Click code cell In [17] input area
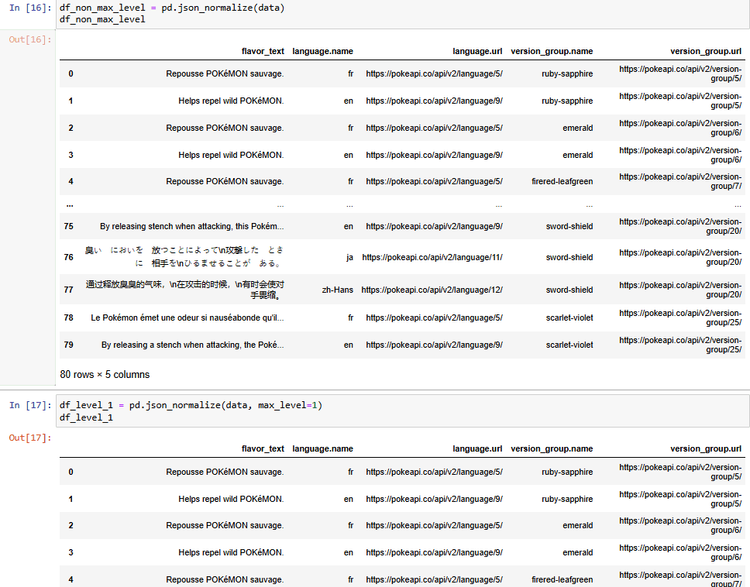The height and width of the screenshot is (587, 750). coord(402,411)
